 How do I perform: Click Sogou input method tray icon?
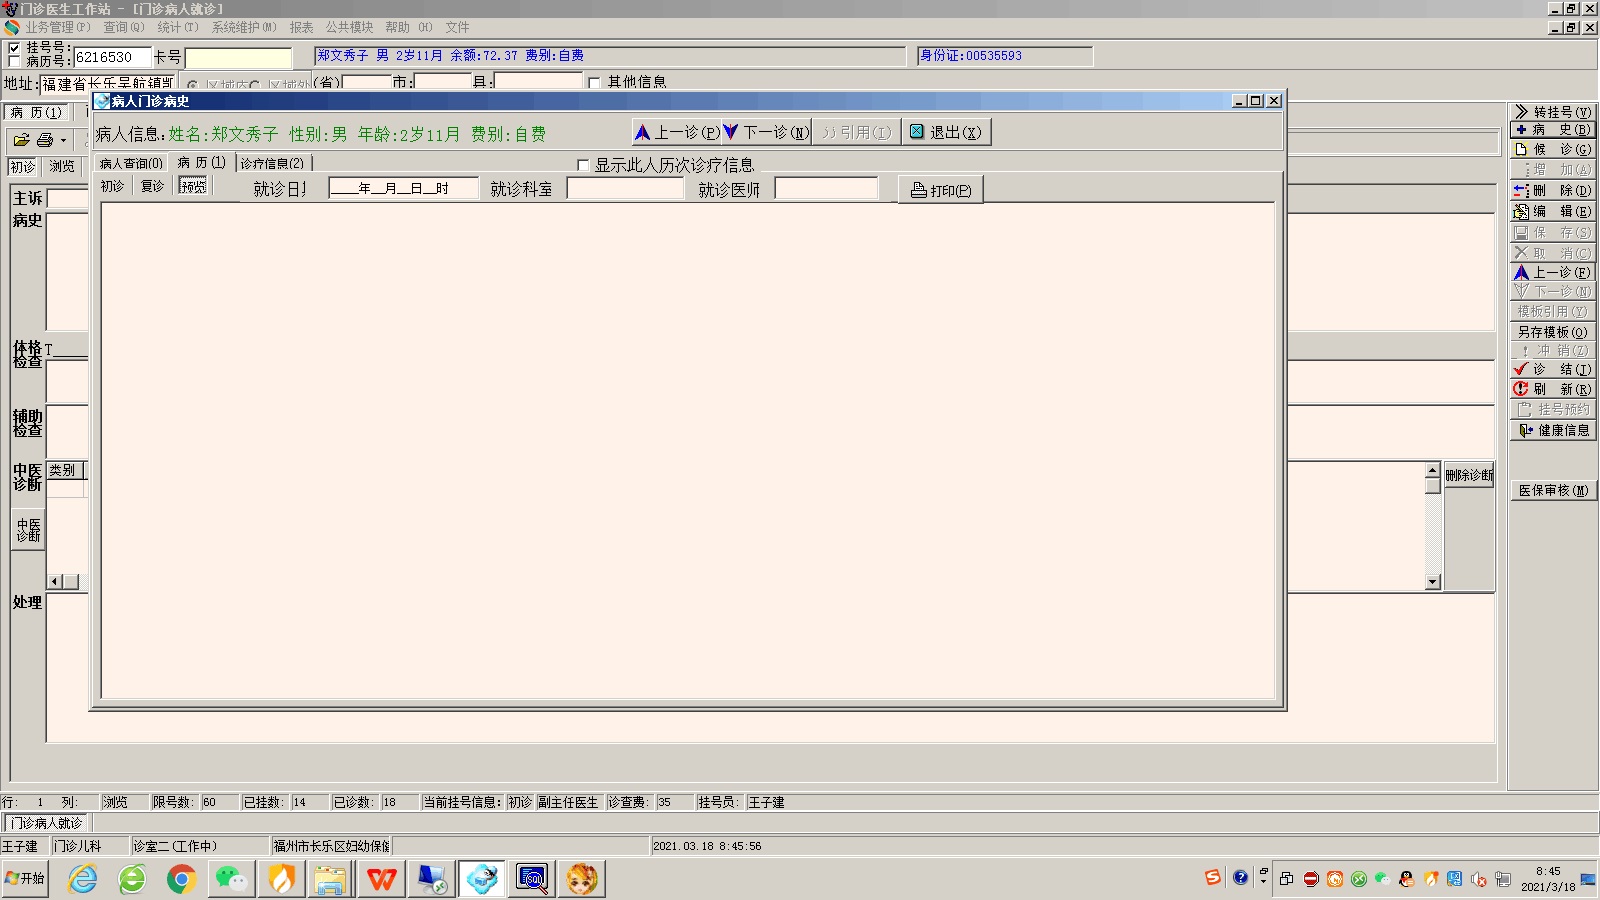(x=1213, y=878)
